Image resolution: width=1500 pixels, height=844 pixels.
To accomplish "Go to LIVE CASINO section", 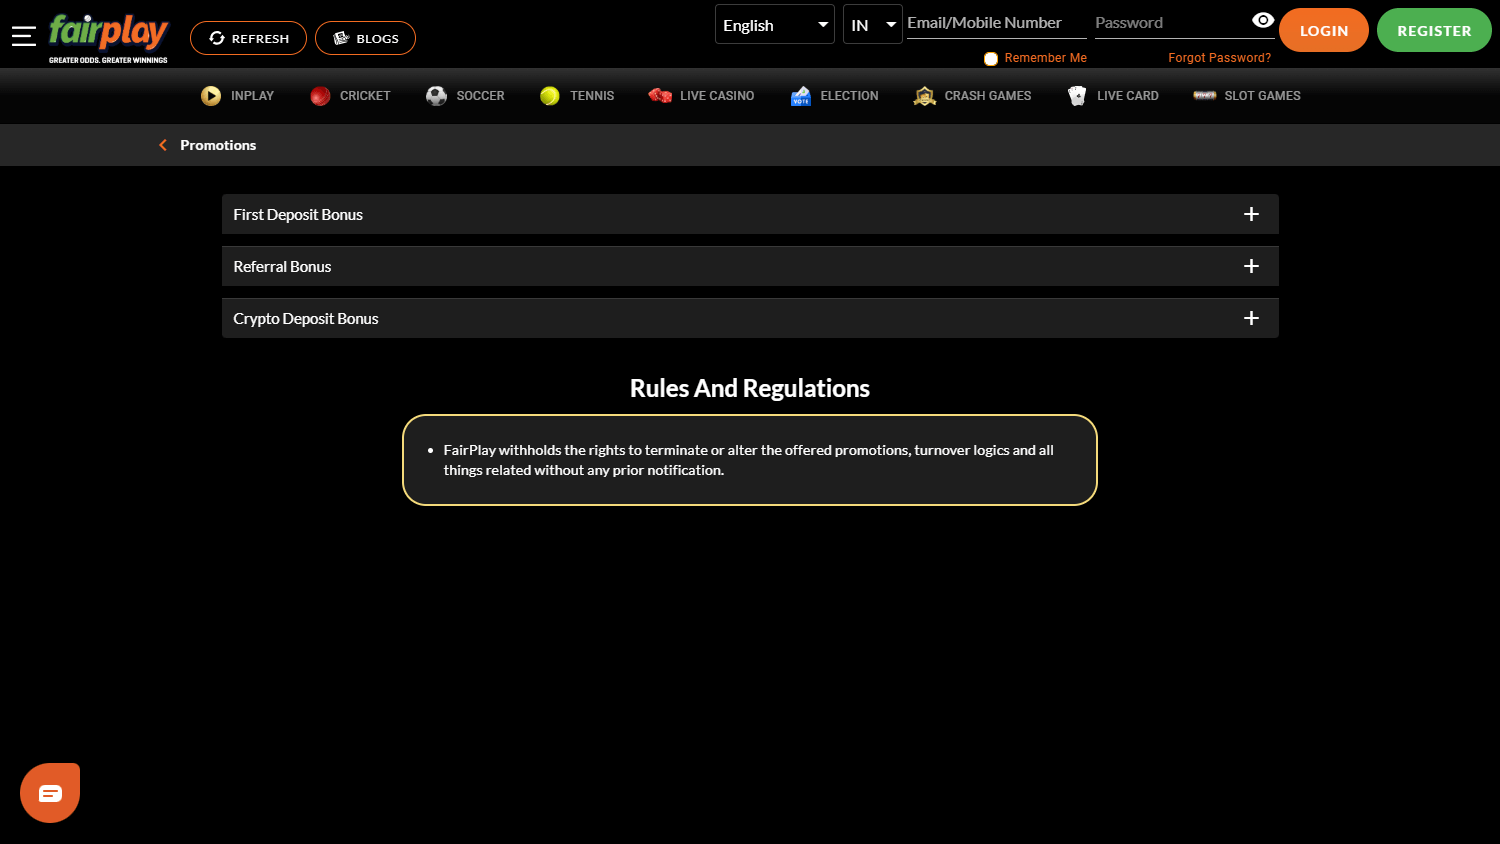I will click(717, 96).
